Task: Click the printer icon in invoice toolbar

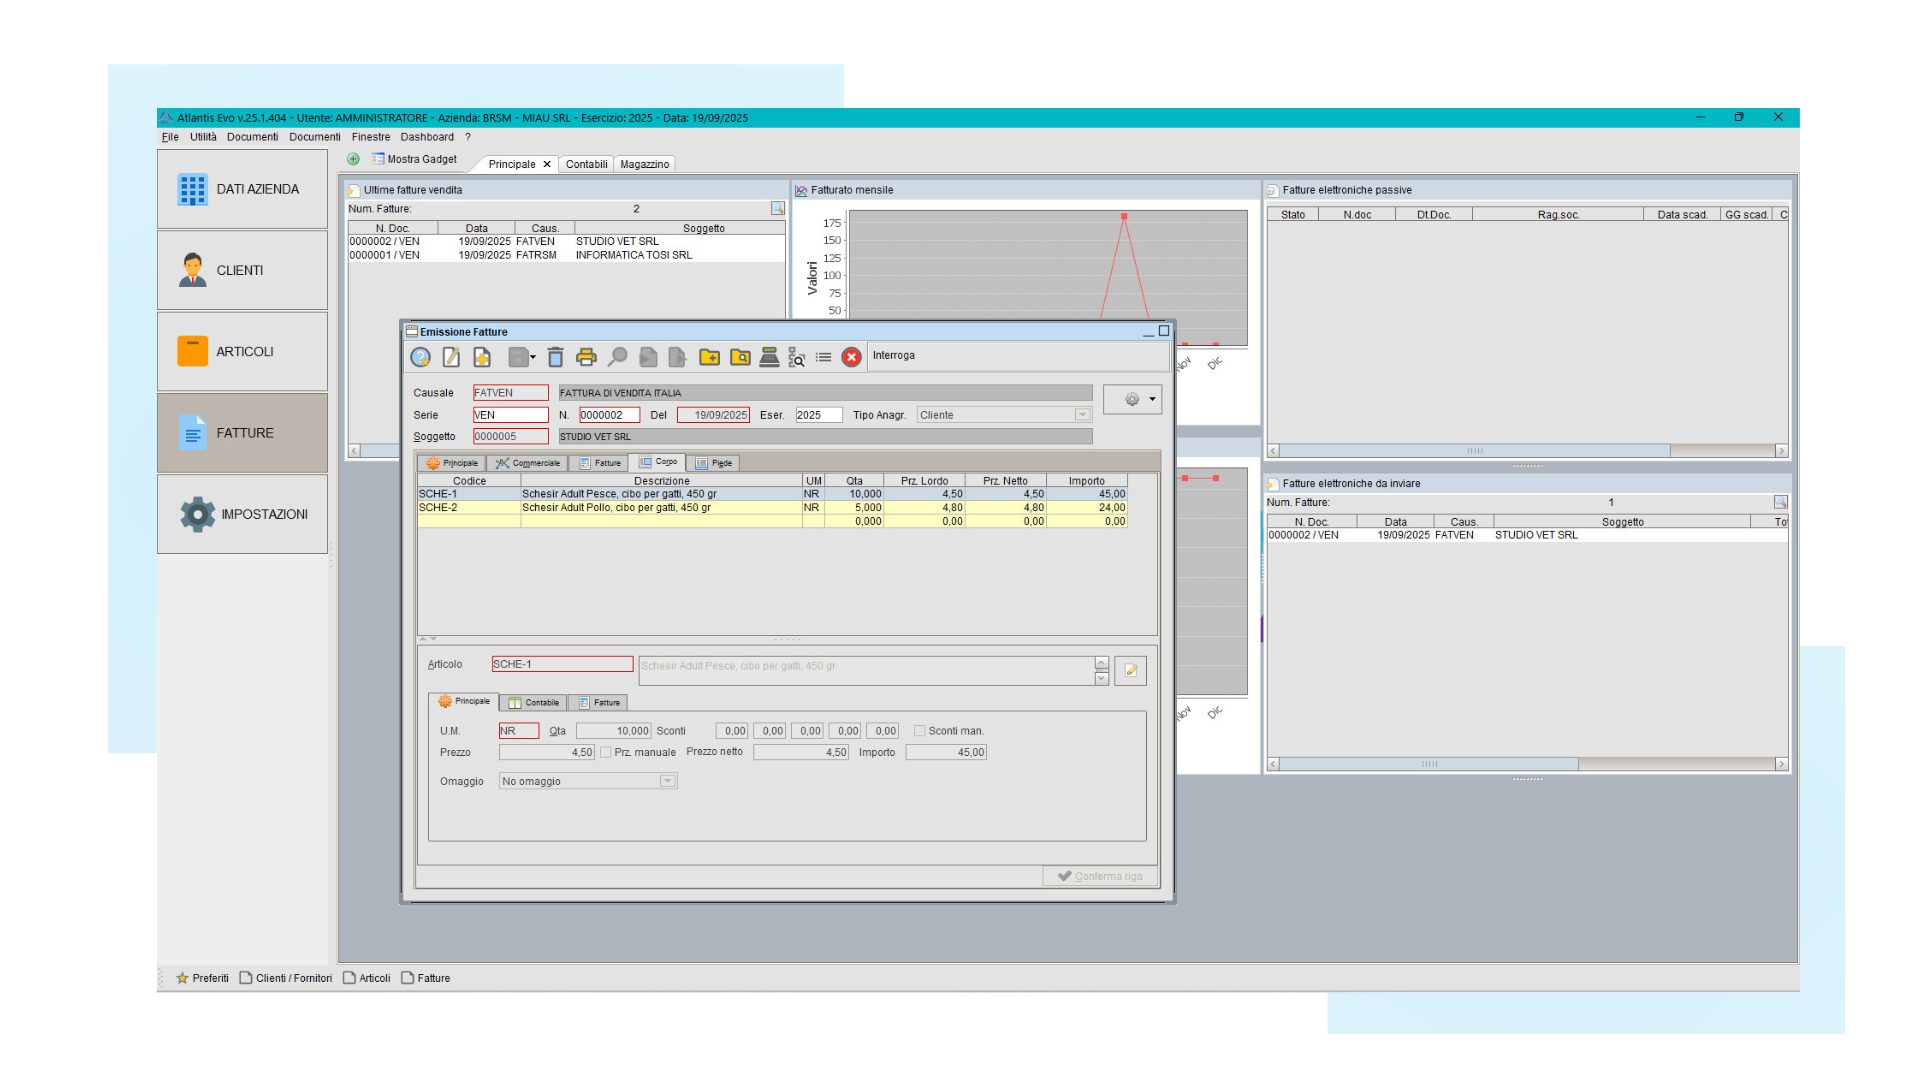Action: point(586,357)
